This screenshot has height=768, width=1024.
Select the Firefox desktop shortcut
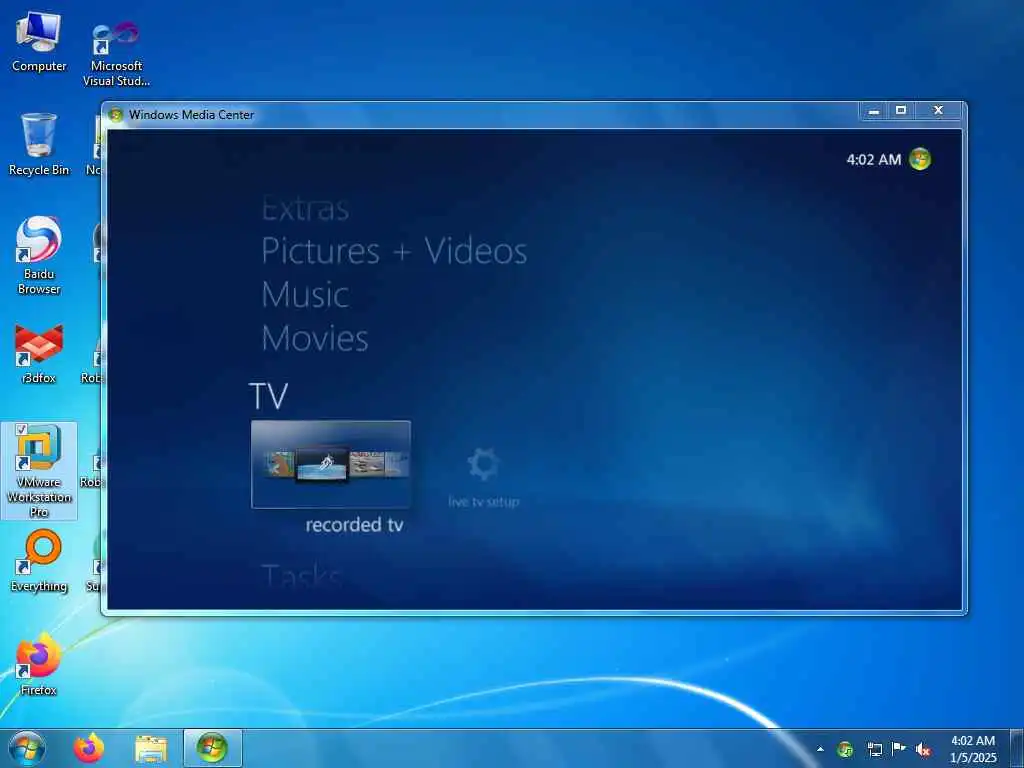(x=39, y=664)
